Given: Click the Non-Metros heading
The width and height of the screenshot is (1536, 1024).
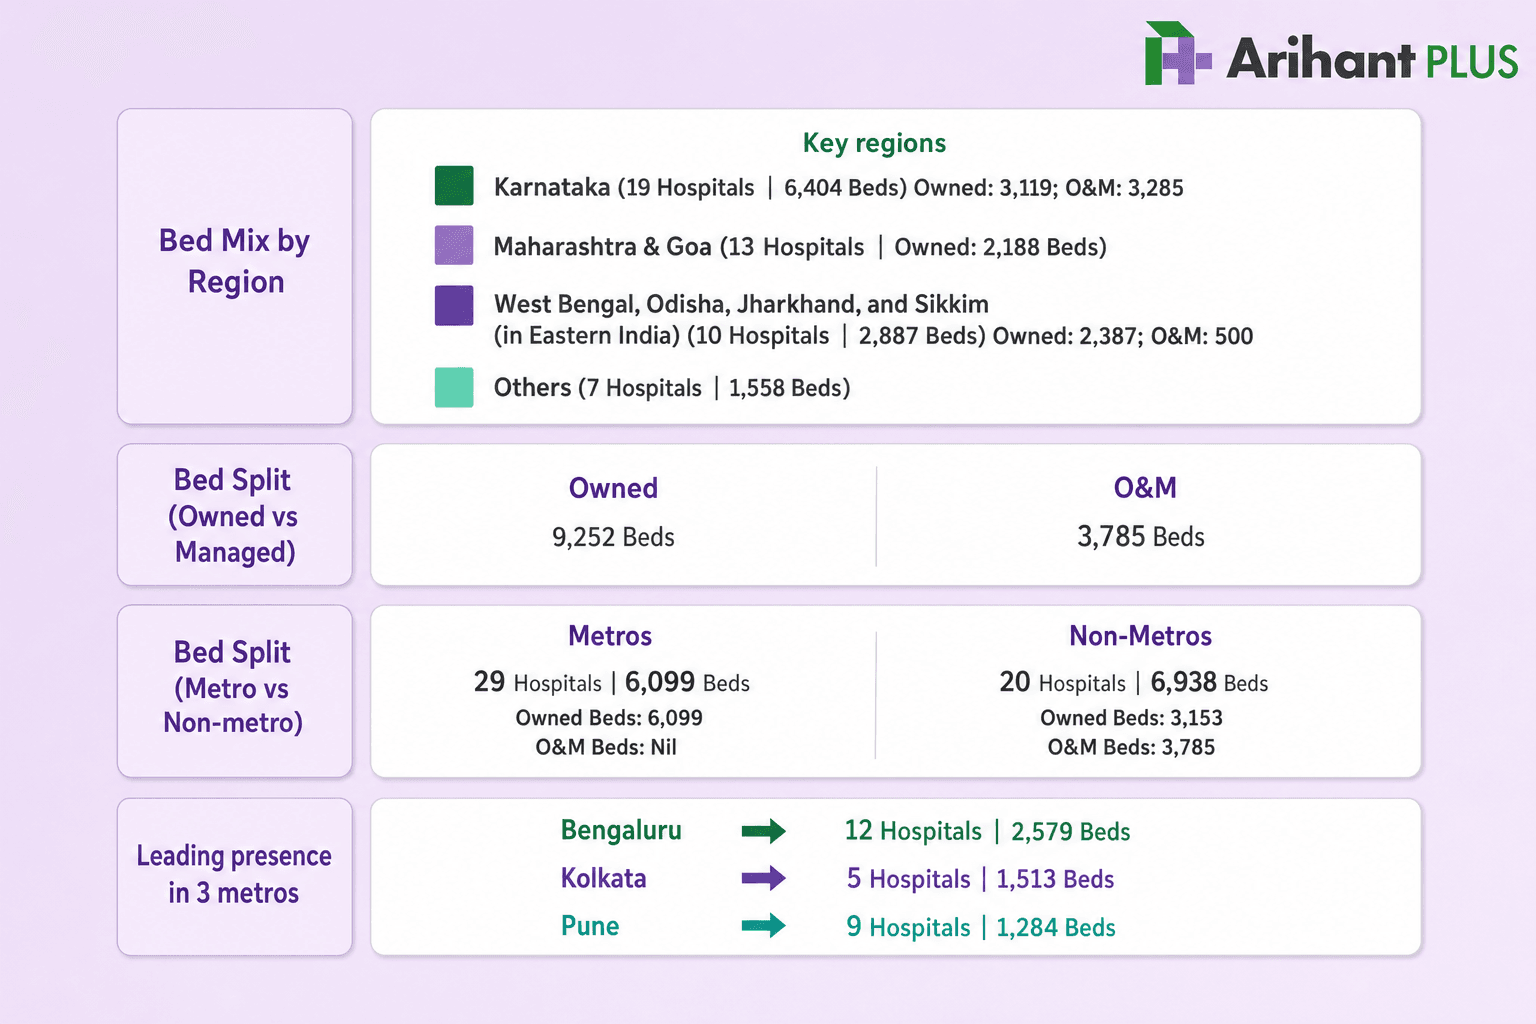Looking at the screenshot, I should coord(1141,636).
